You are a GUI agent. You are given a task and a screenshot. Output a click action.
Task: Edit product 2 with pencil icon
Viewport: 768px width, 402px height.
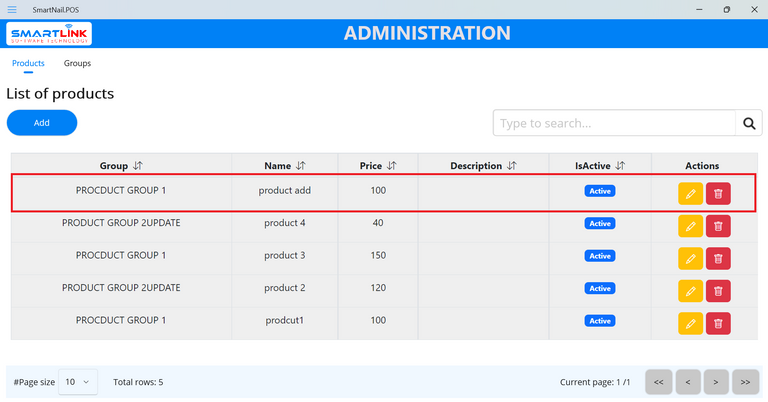coord(690,291)
